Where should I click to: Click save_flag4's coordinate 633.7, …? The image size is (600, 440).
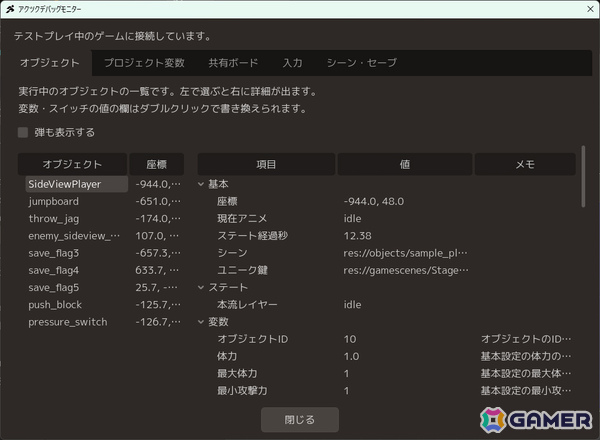(x=157, y=270)
